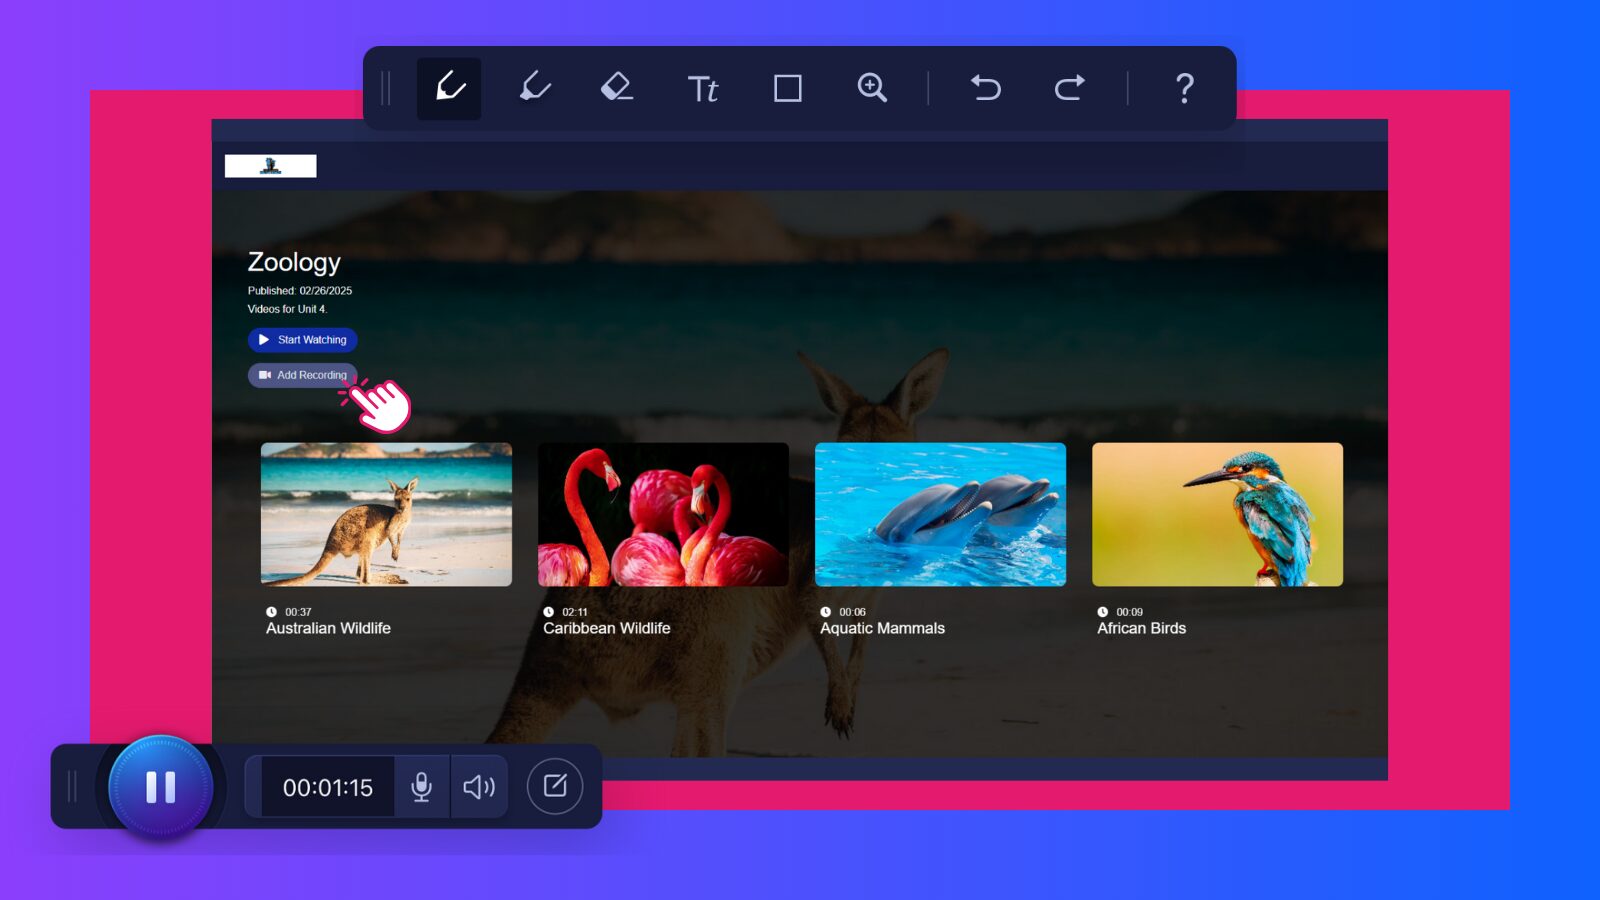Screen dimensions: 1600x900
Task: Select the Text (Tt) tool
Action: click(703, 89)
